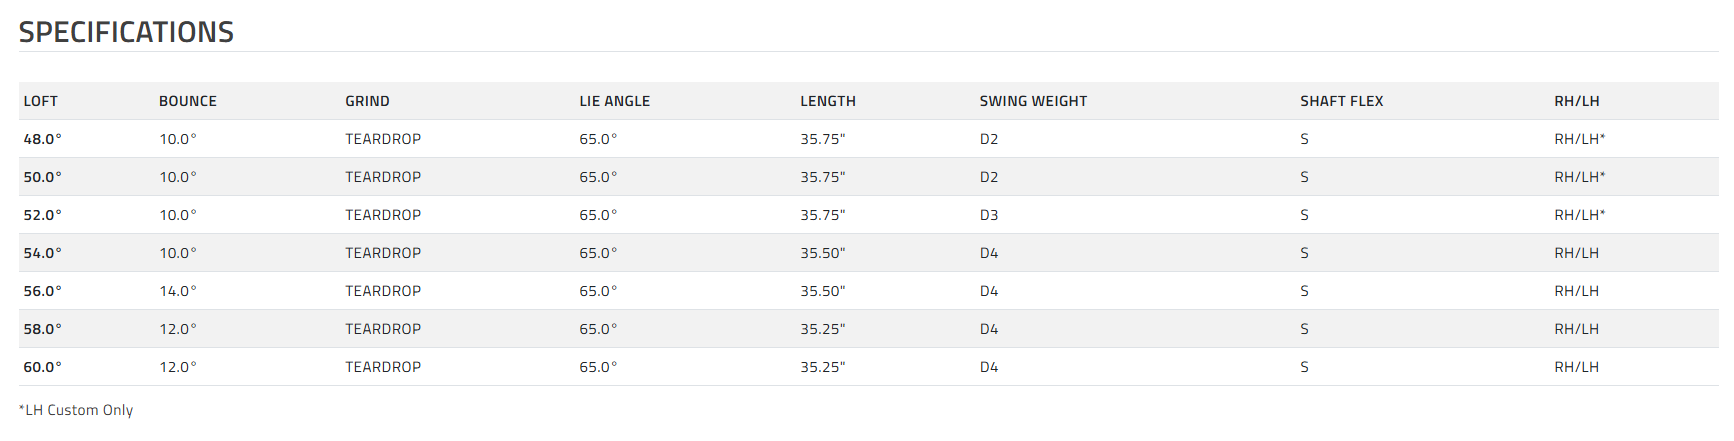This screenshot has height=441, width=1734.
Task: Select the LIE ANGLE column header
Action: point(614,101)
